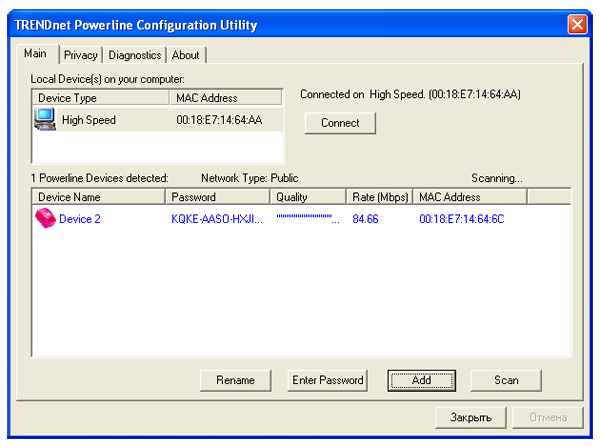Switch to the Main tab
The image size is (600, 447).
pyautogui.click(x=35, y=54)
